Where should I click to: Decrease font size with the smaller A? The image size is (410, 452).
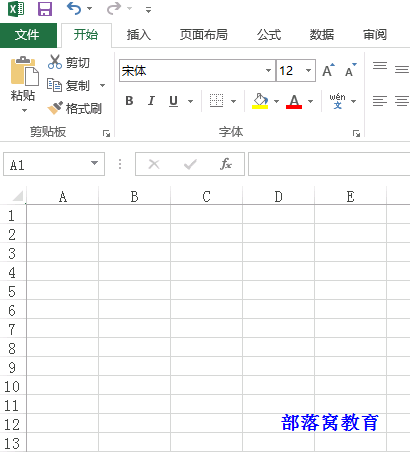click(351, 70)
